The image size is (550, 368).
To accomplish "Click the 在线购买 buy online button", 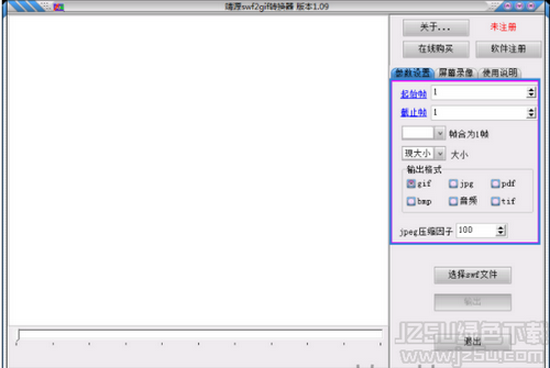I will click(436, 49).
